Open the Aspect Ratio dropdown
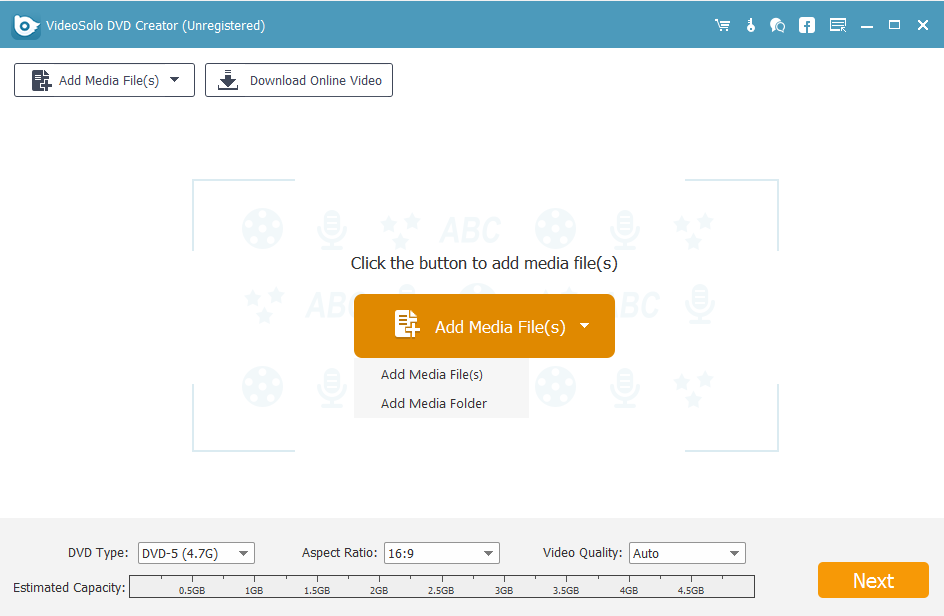Image resolution: width=944 pixels, height=616 pixels. pyautogui.click(x=441, y=553)
